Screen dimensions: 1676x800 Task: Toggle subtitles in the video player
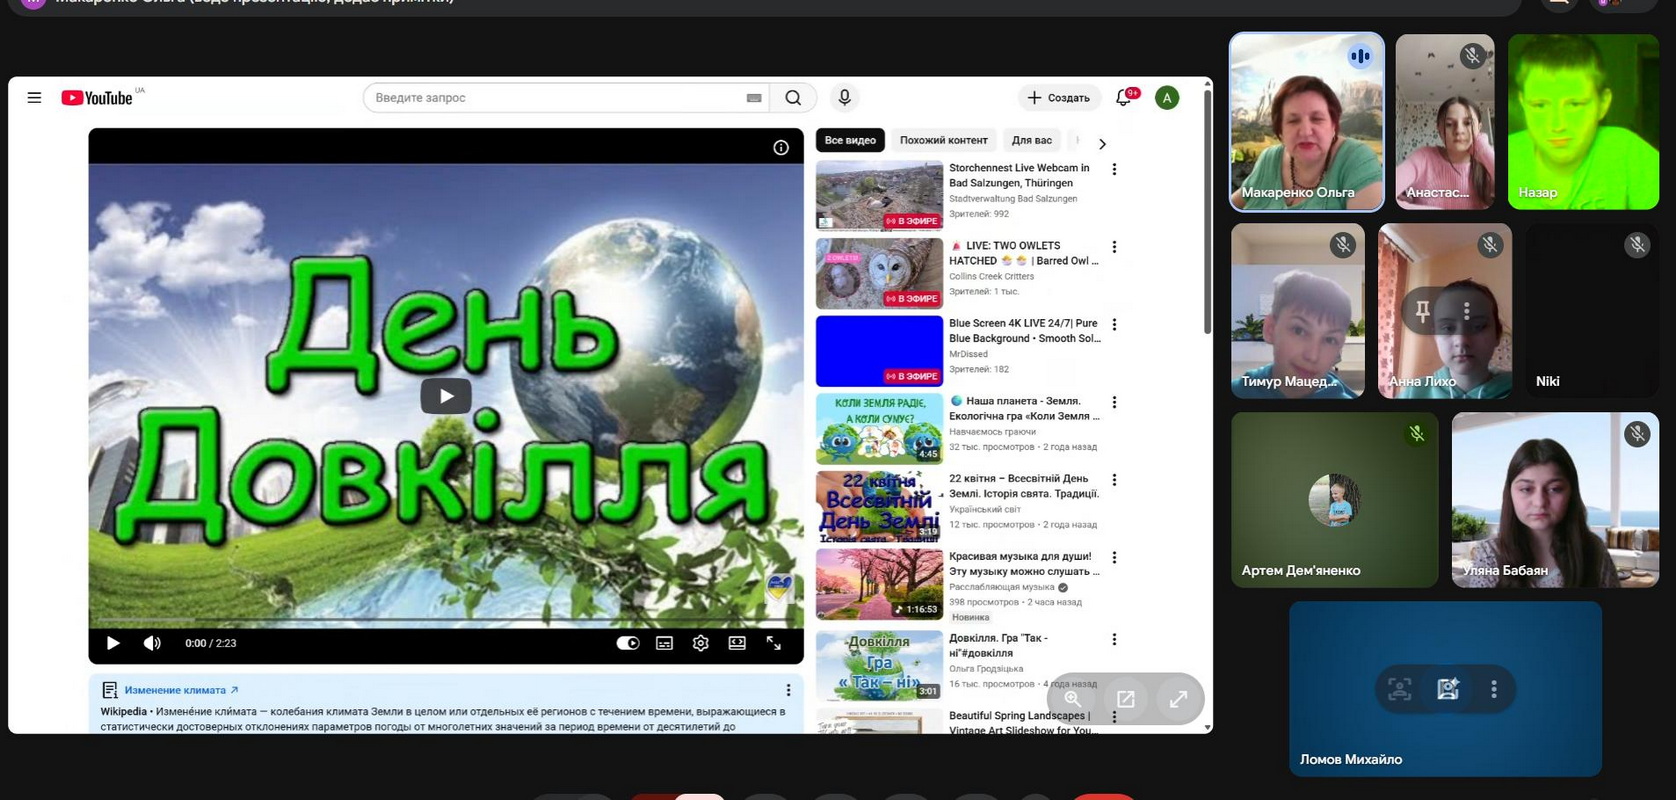tap(664, 643)
